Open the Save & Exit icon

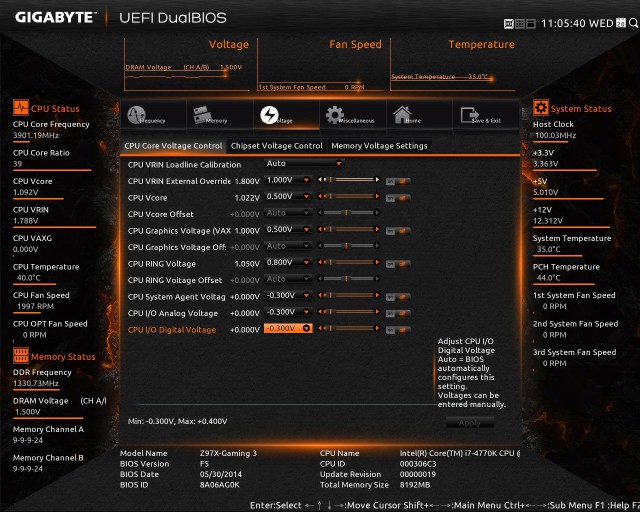(469, 115)
